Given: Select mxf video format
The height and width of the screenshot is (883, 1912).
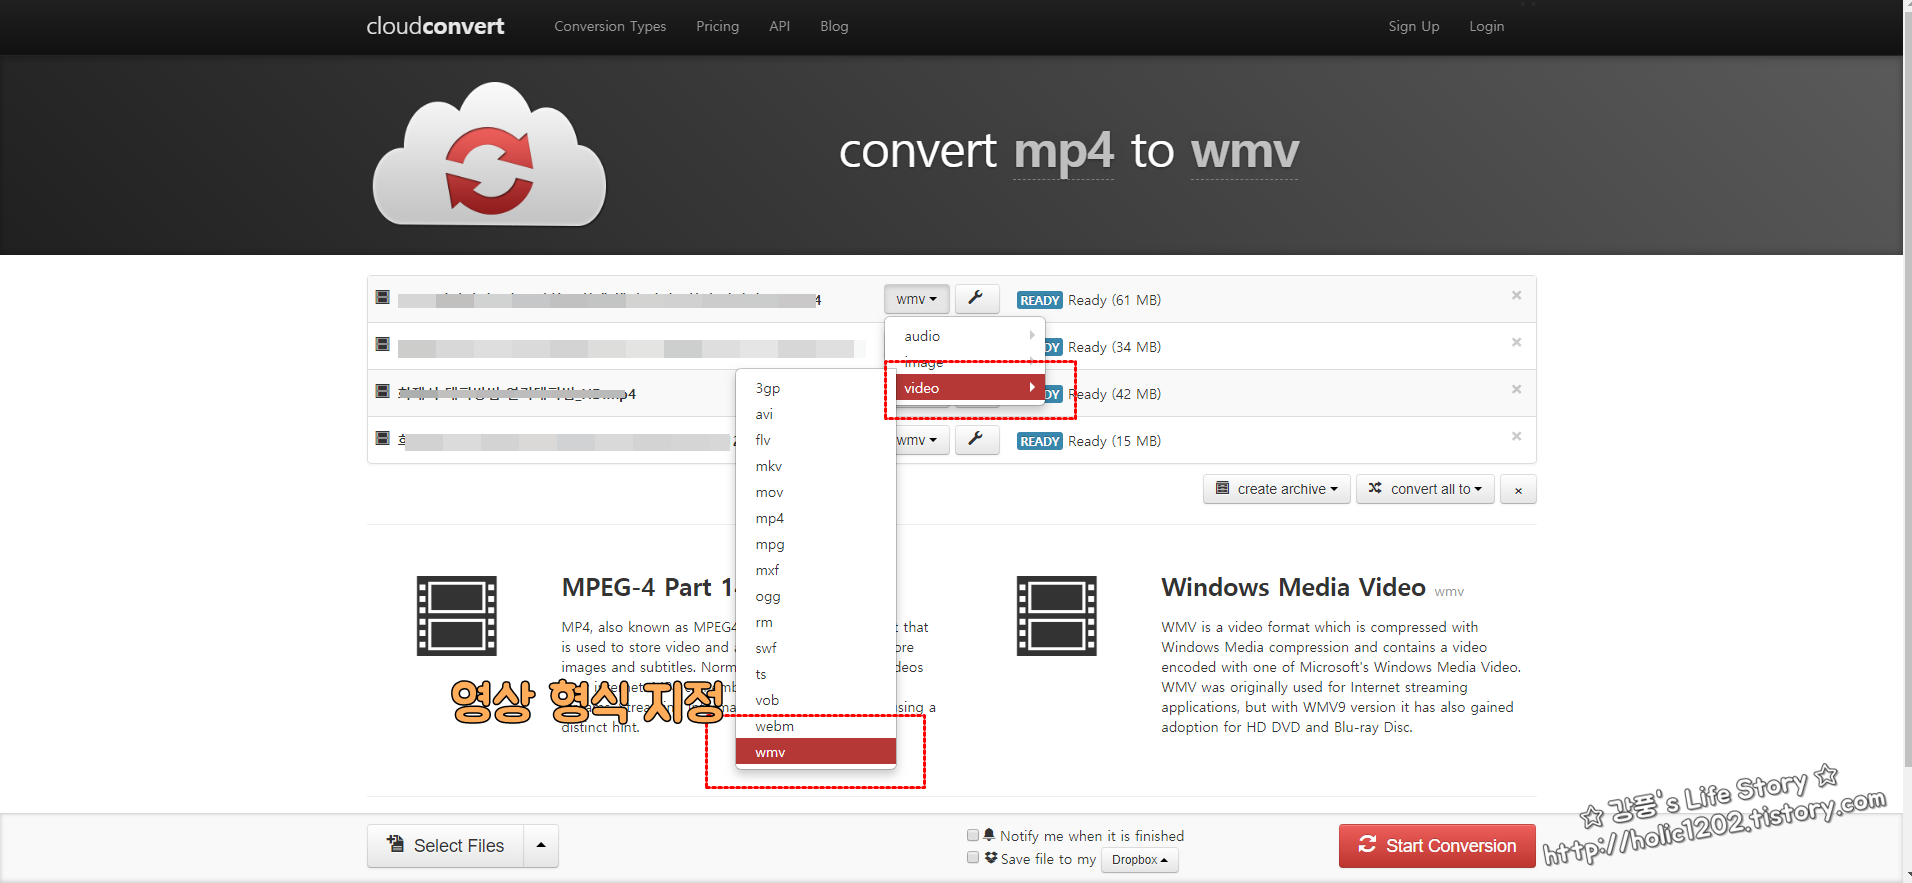Looking at the screenshot, I should tap(815, 570).
